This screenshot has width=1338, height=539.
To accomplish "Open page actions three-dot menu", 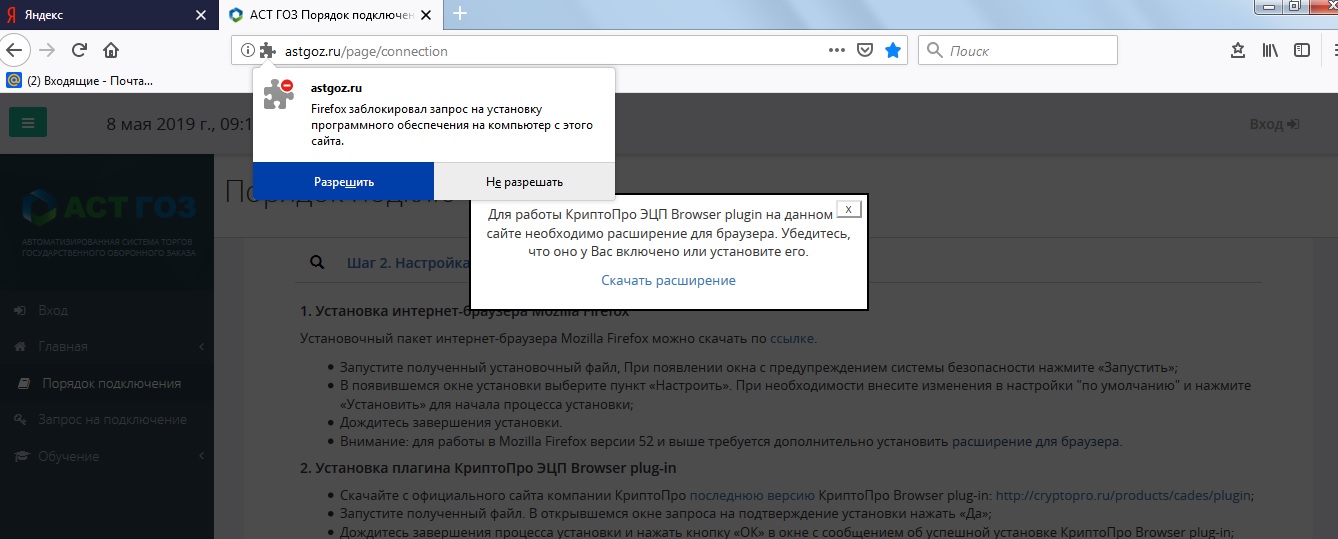I will tap(837, 50).
